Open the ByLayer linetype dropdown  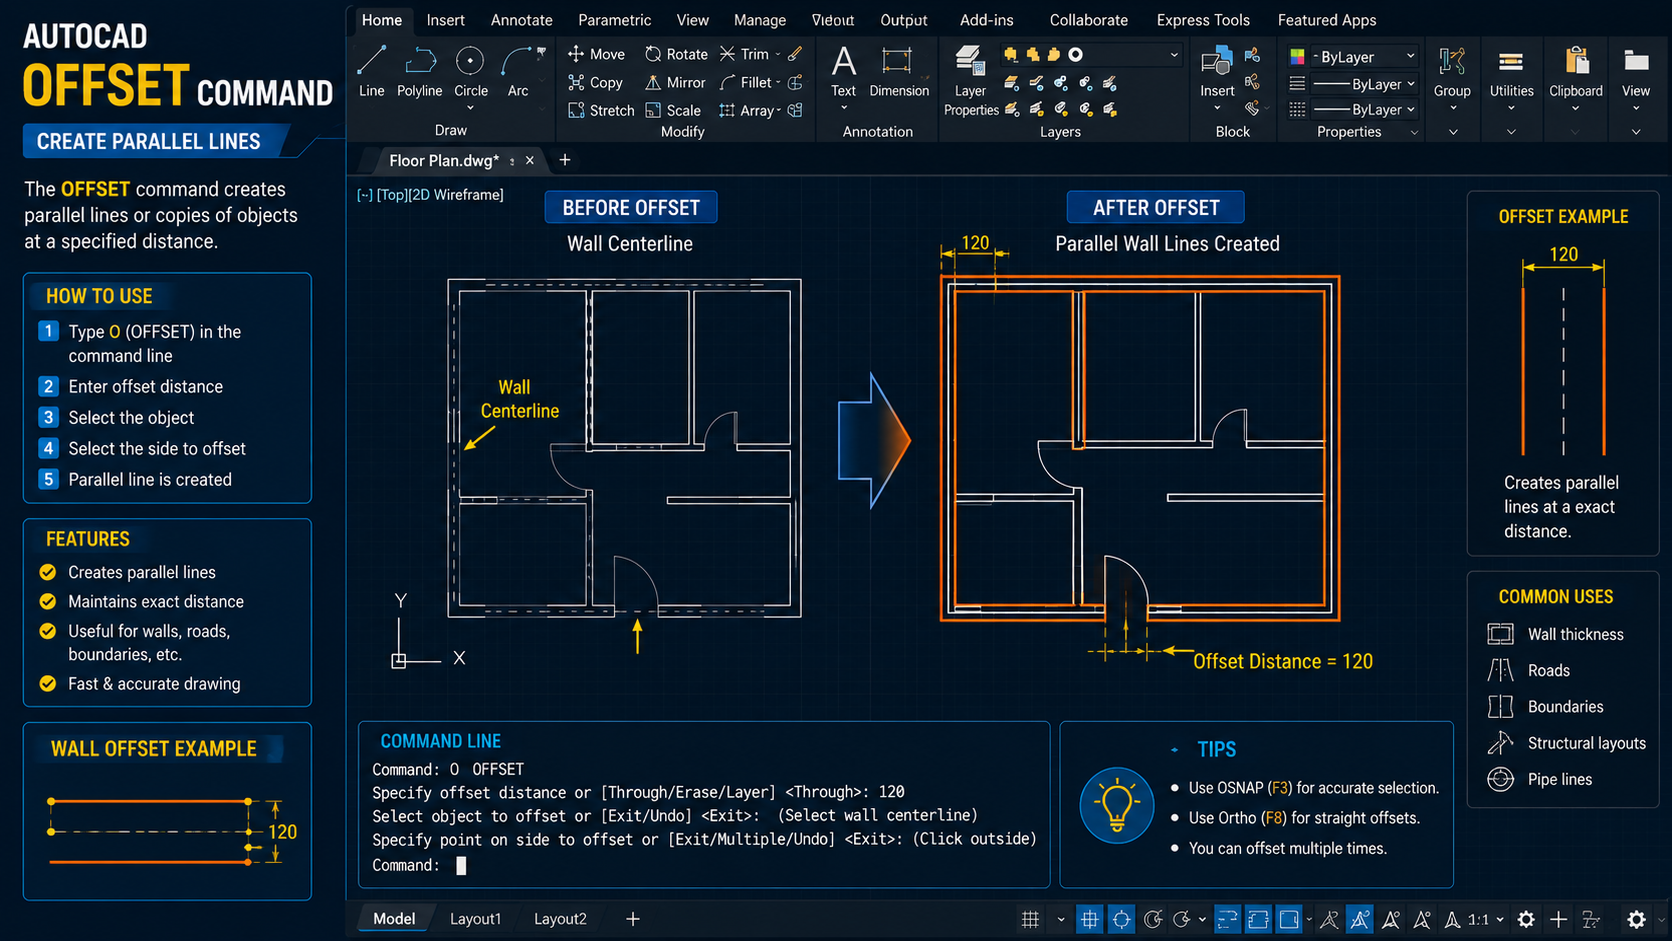point(1410,109)
